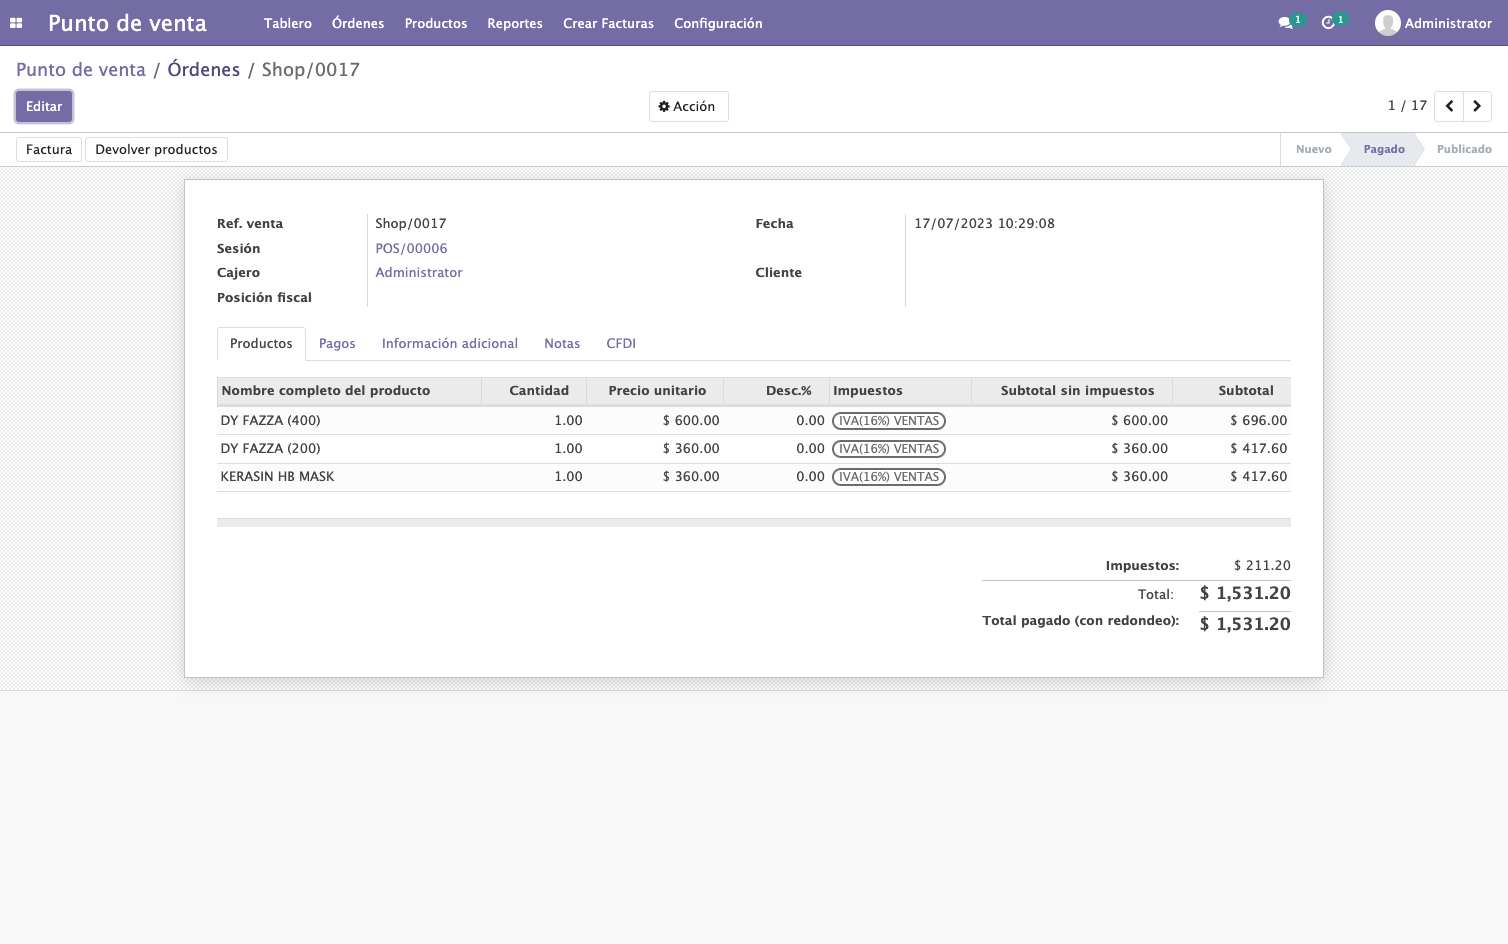The height and width of the screenshot is (944, 1508).
Task: Open the Órdenes menu
Action: click(358, 23)
